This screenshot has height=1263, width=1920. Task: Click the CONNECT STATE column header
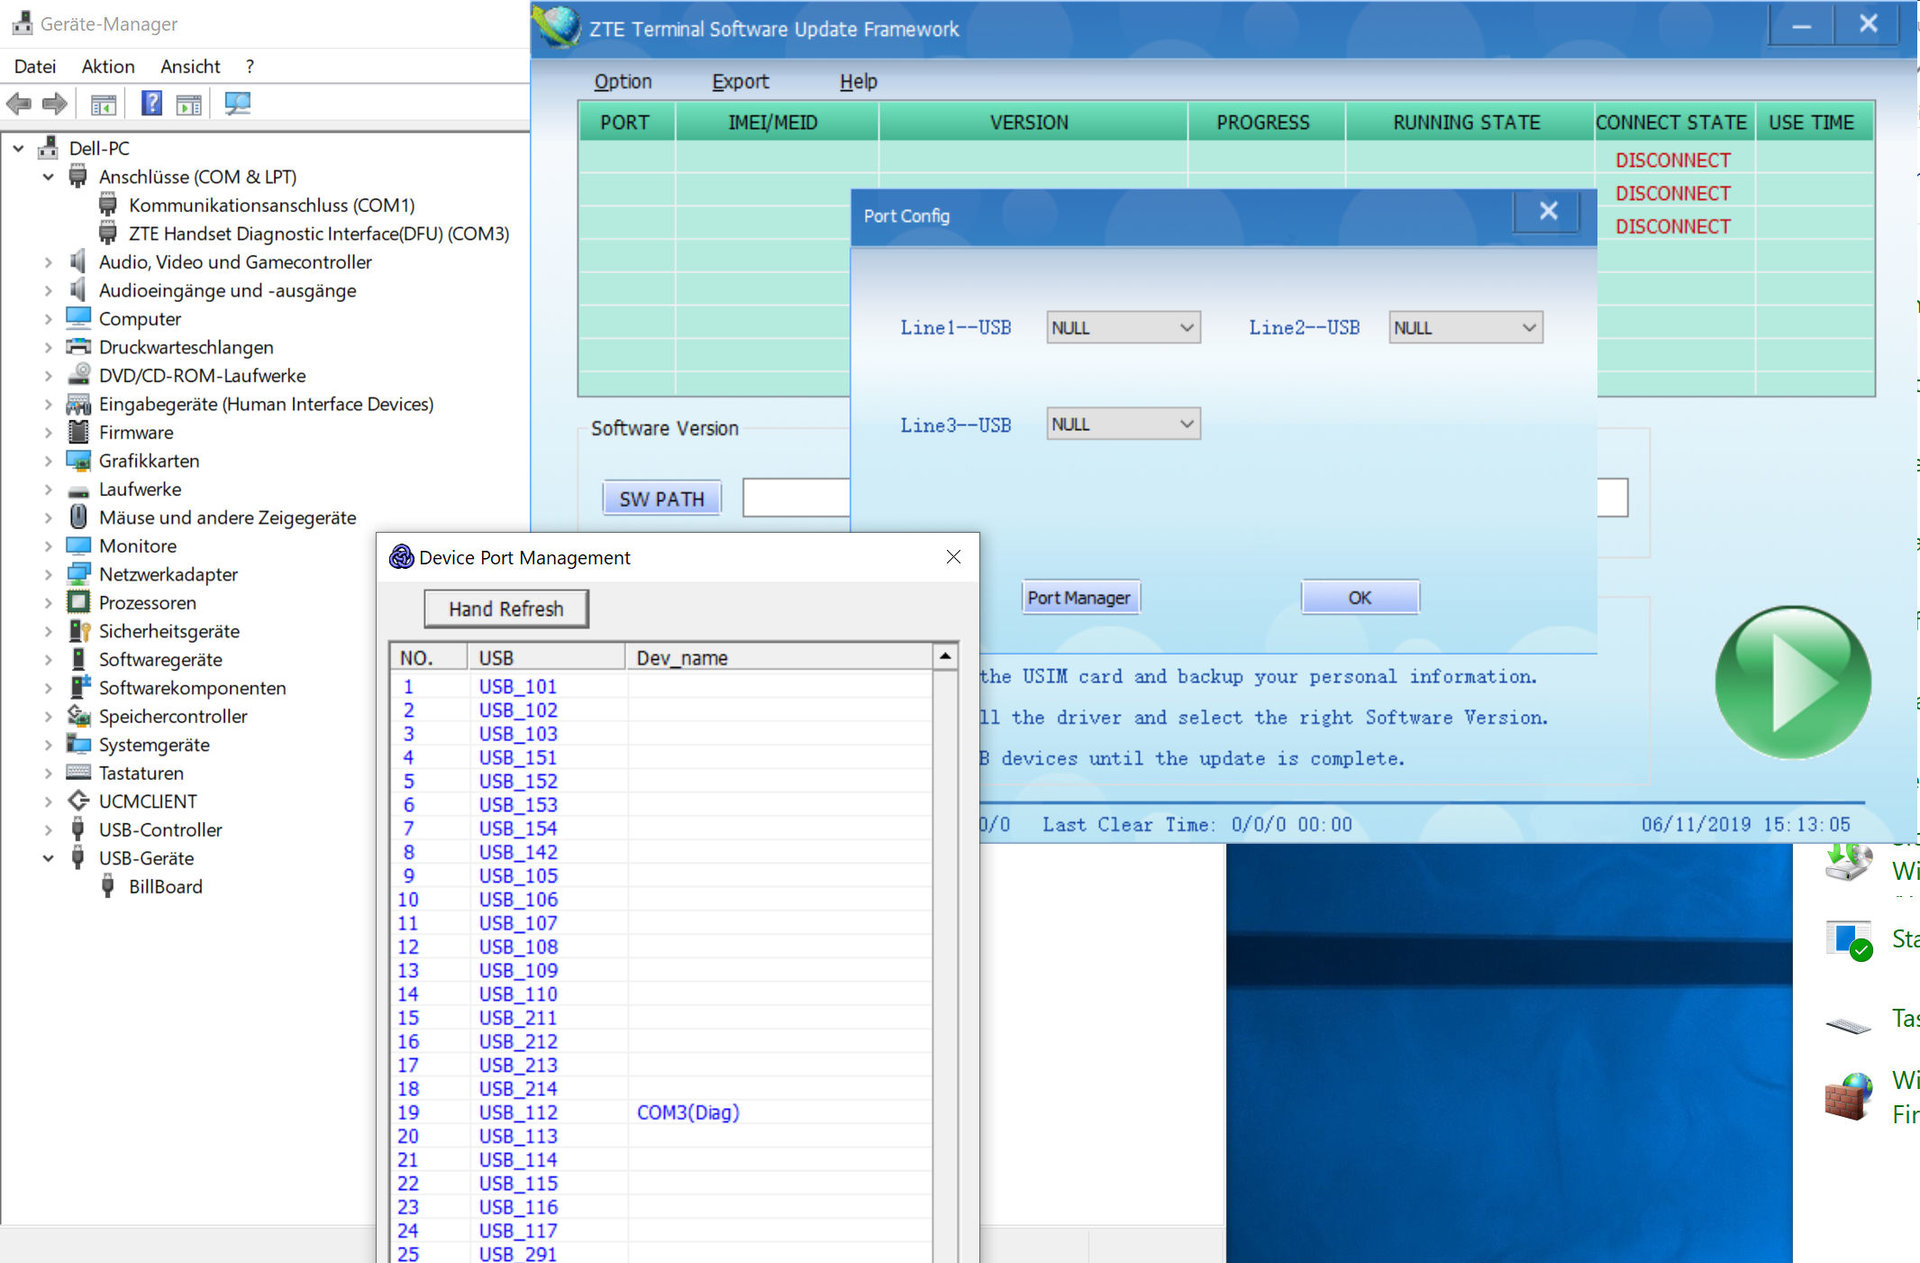(1672, 122)
